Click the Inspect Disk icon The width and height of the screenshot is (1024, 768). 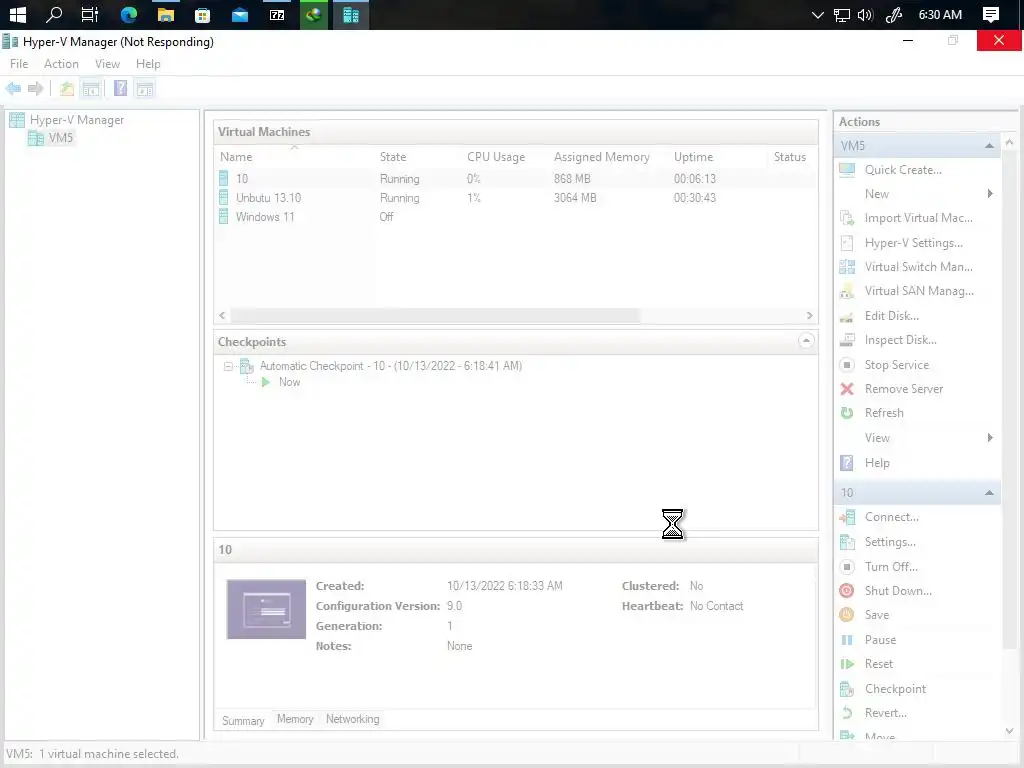(x=847, y=340)
